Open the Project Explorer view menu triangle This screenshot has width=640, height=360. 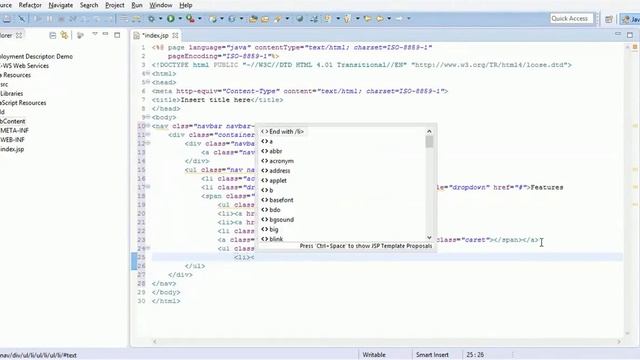[x=95, y=34]
